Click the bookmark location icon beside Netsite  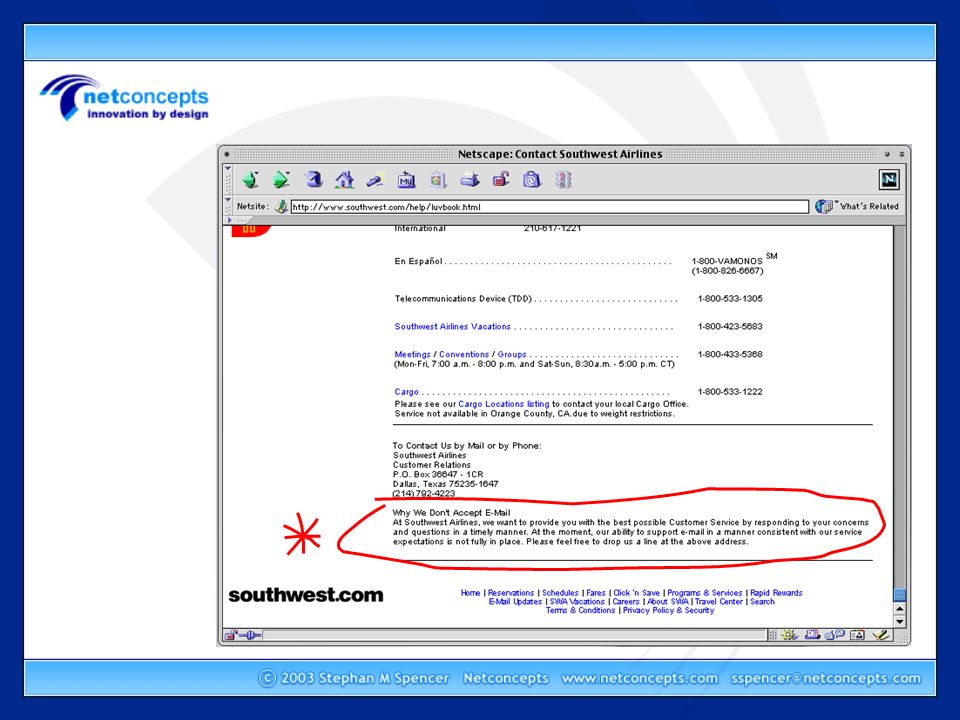click(x=281, y=206)
